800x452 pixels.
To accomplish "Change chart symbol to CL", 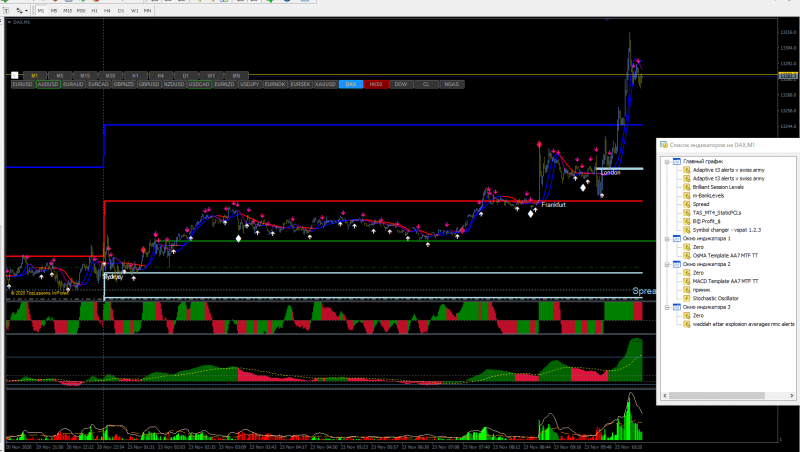I will (x=426, y=84).
